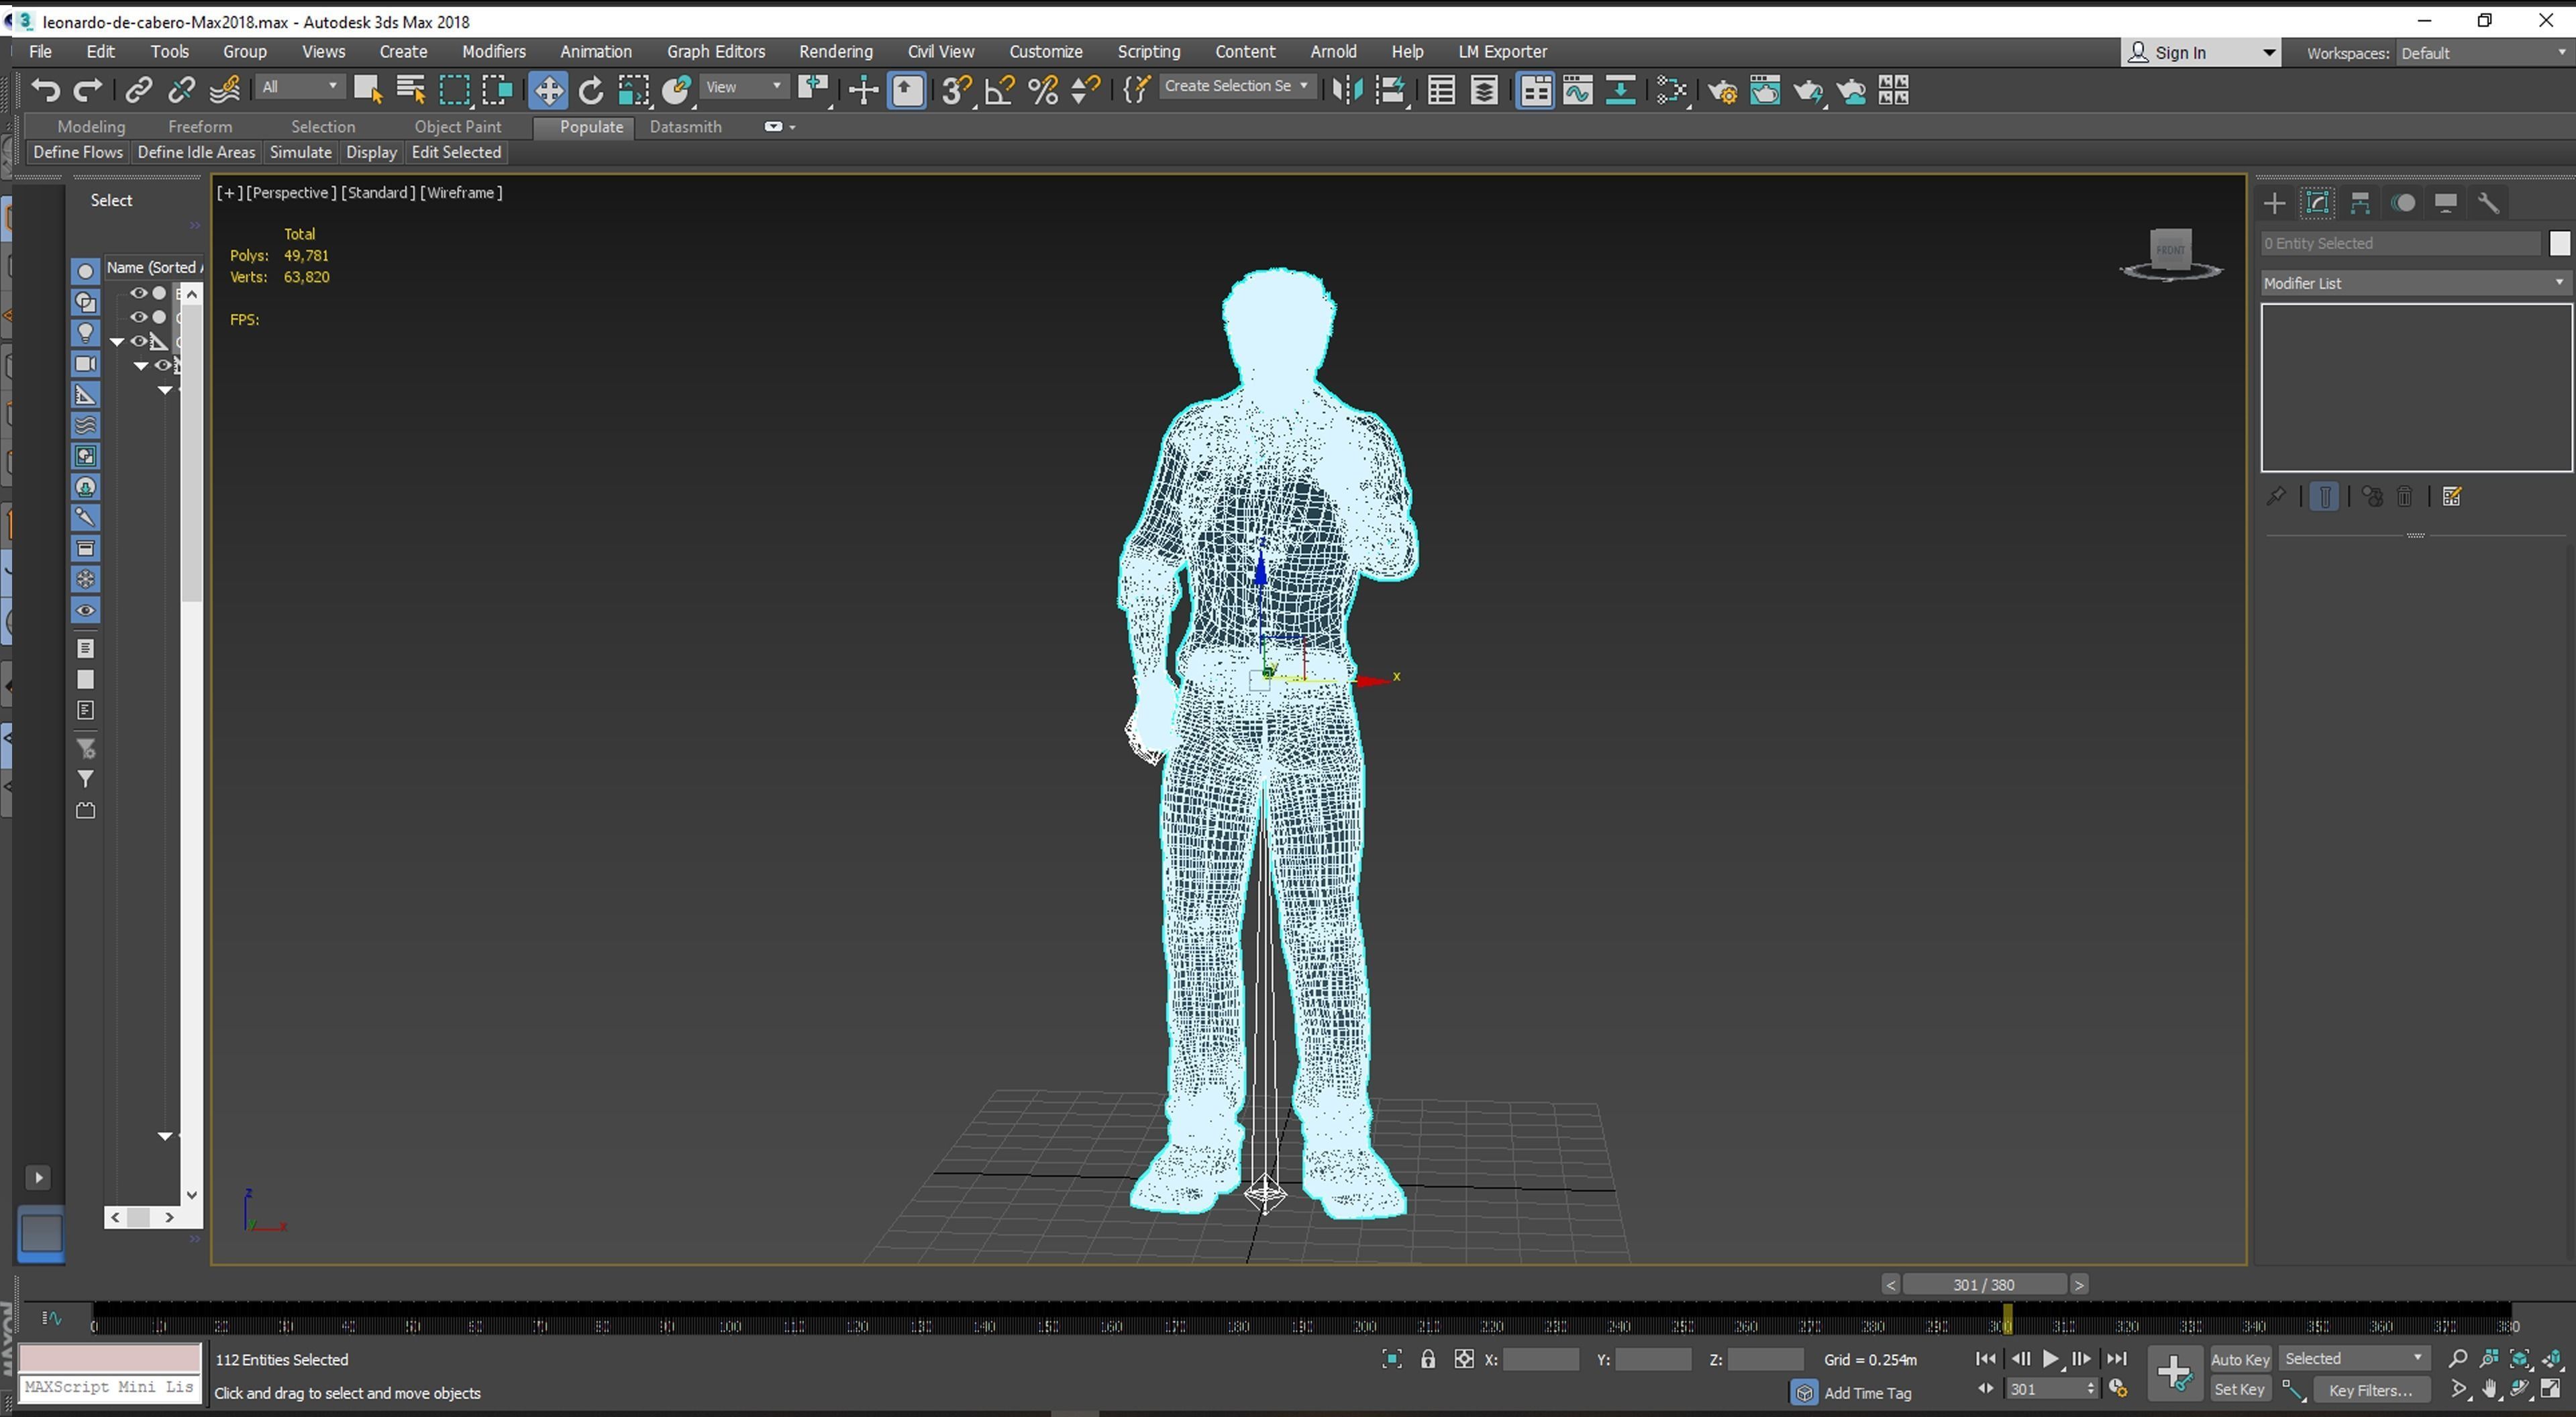Open the Layer Explorer icon
Screen dimensions: 2576x1417
(1485, 91)
